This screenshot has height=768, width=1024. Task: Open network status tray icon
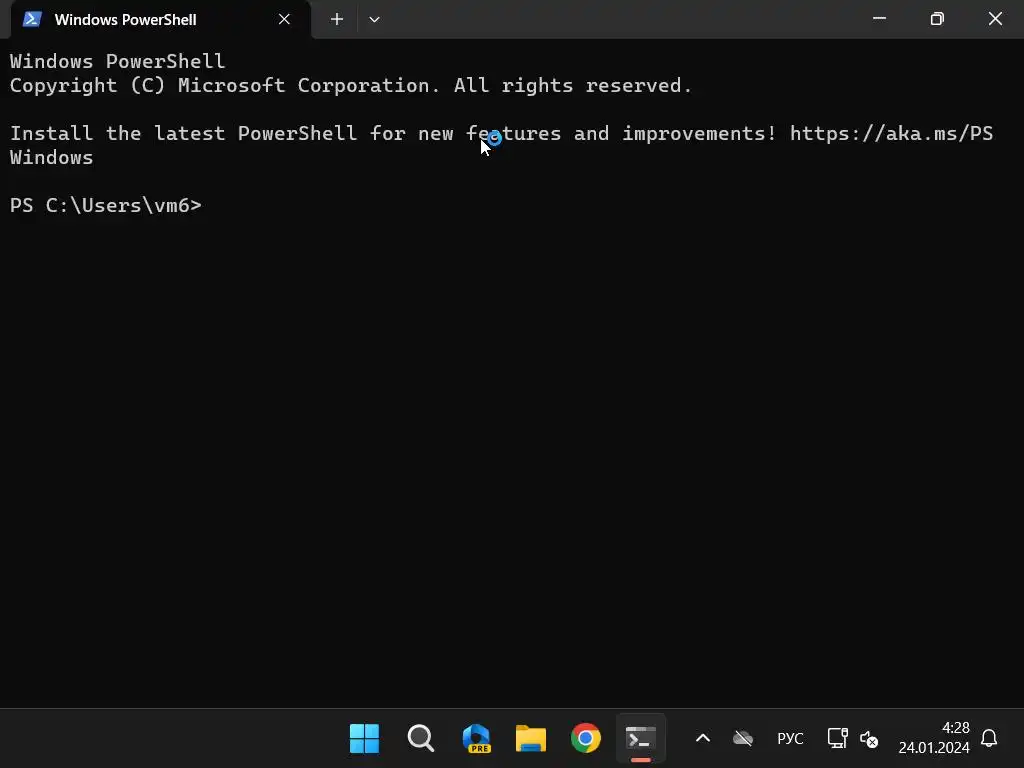[x=837, y=739]
